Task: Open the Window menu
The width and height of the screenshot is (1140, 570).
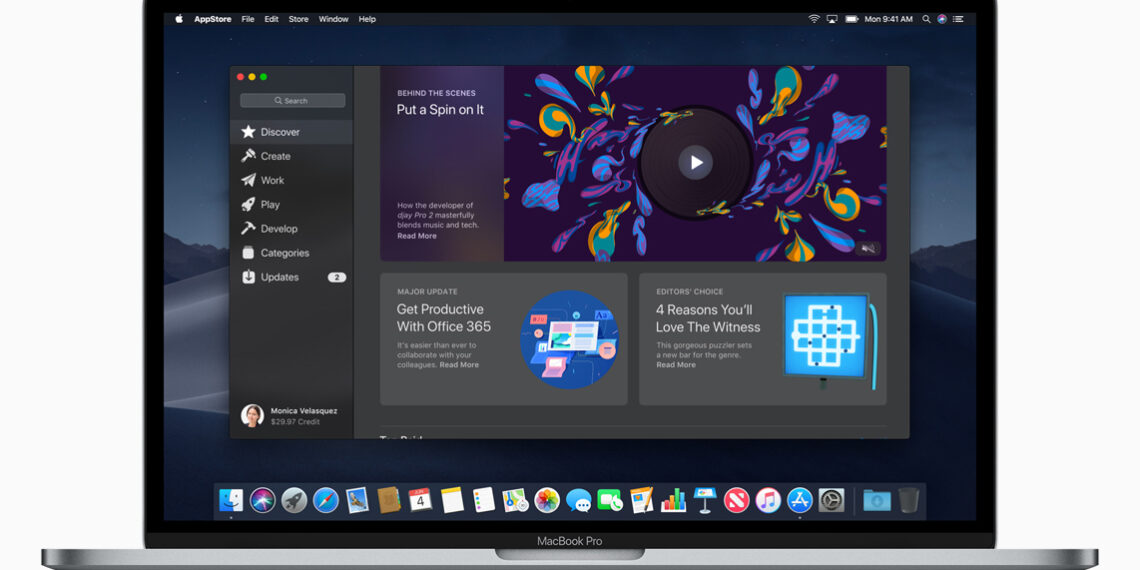Action: pos(333,19)
